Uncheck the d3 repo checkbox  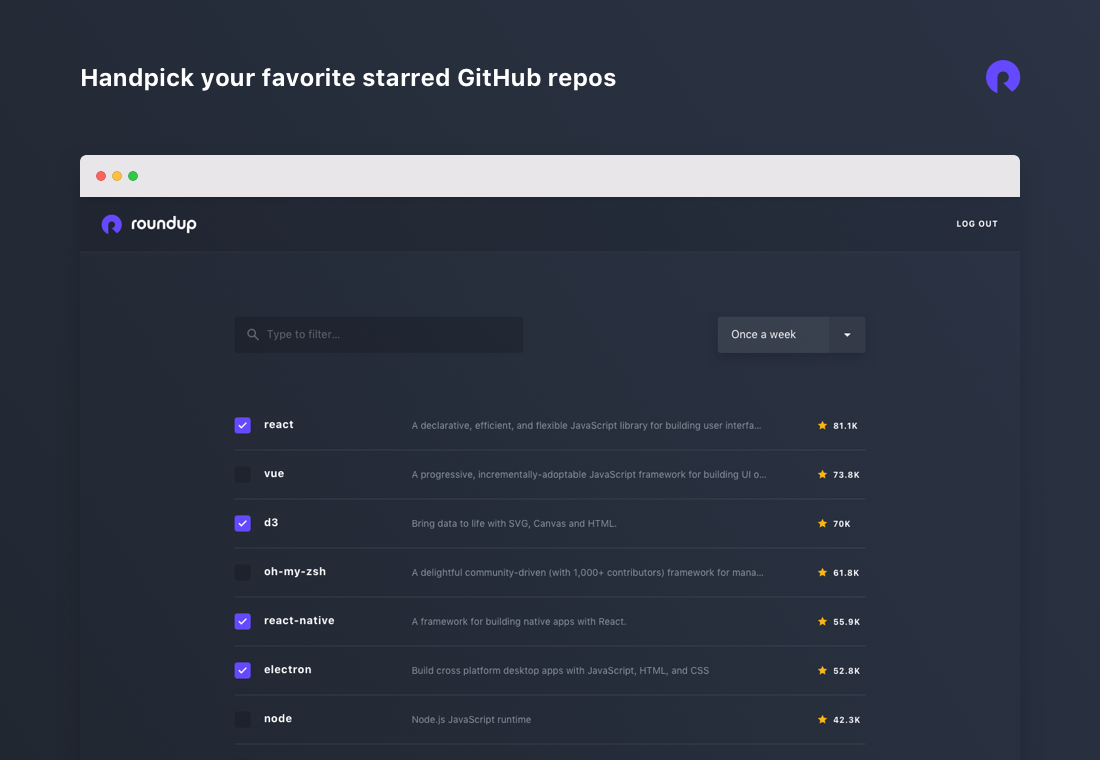(x=243, y=524)
